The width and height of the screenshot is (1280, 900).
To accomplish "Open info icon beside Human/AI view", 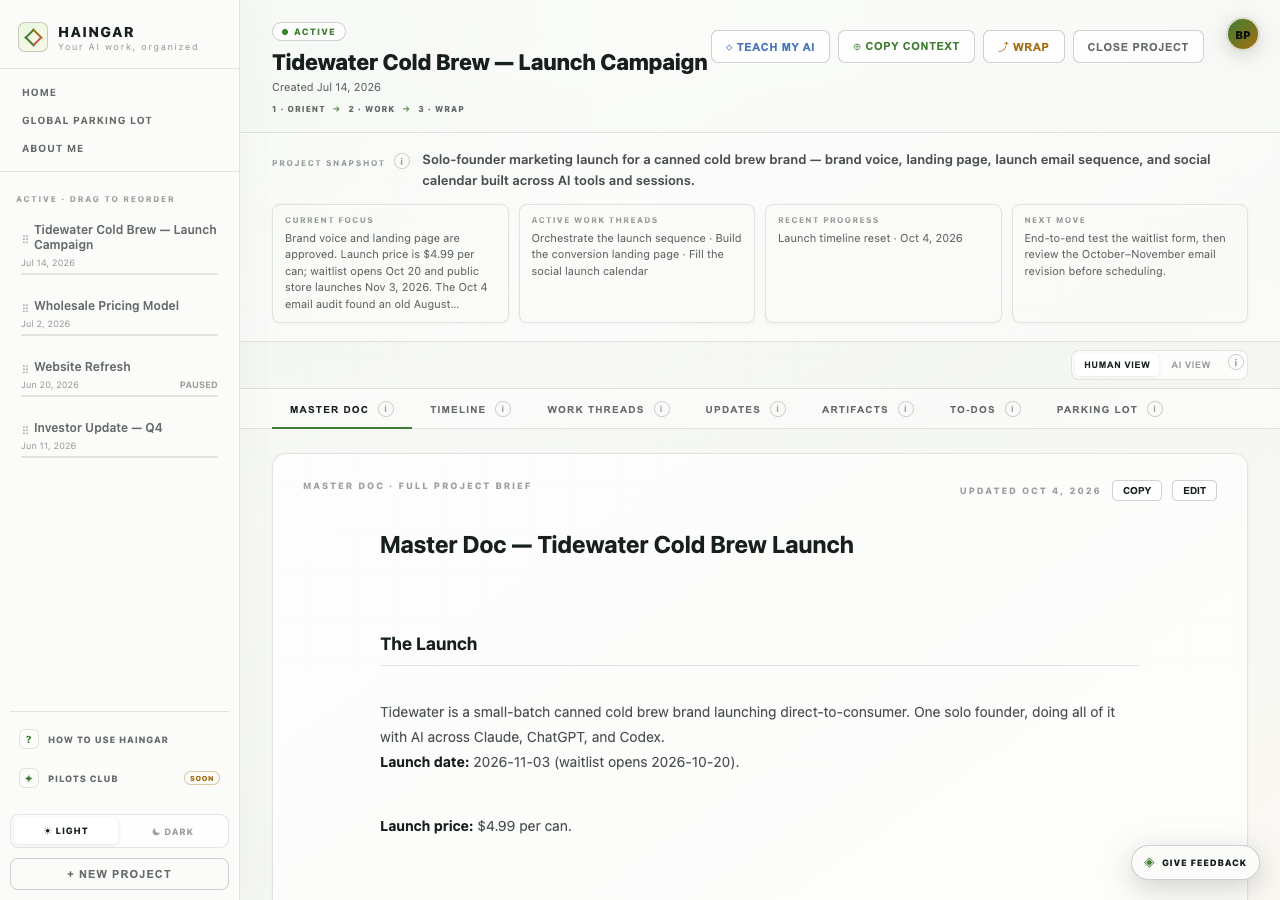I will coord(1236,363).
